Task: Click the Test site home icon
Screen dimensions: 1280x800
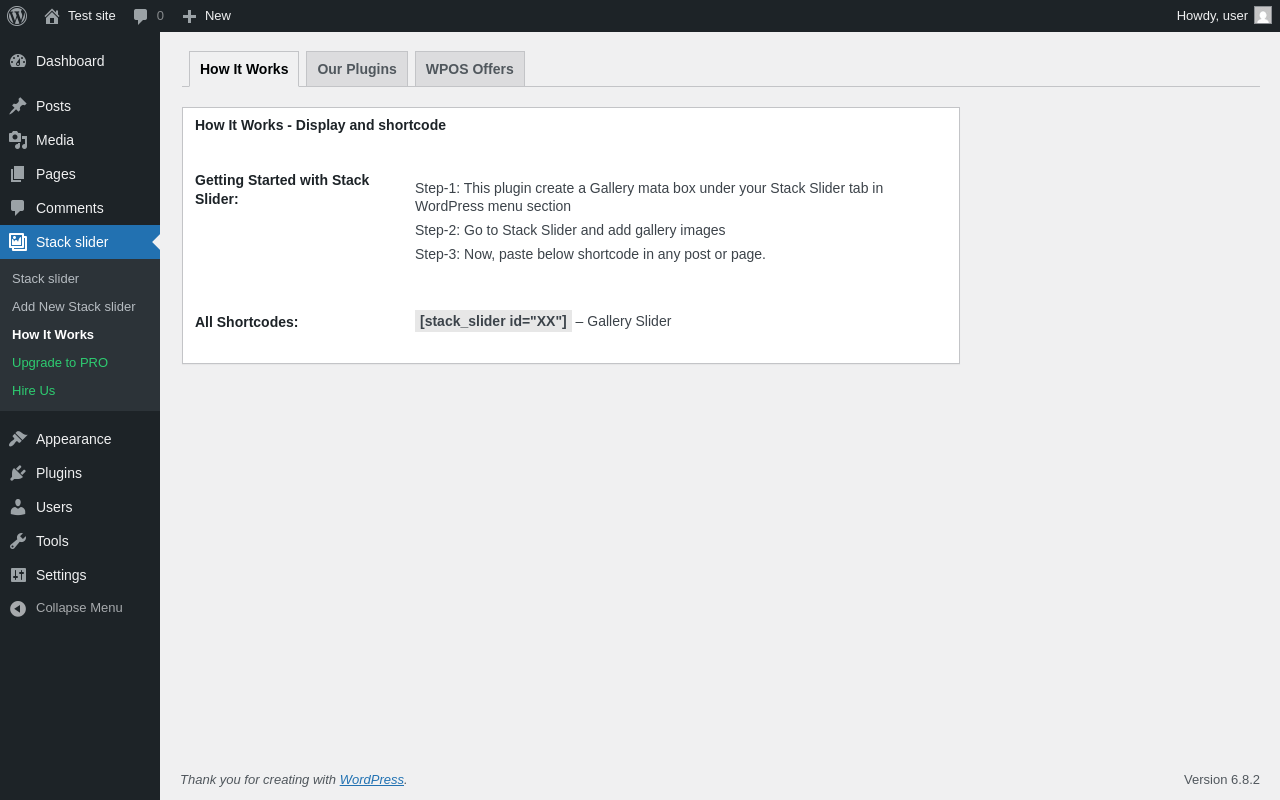Action: [x=52, y=16]
